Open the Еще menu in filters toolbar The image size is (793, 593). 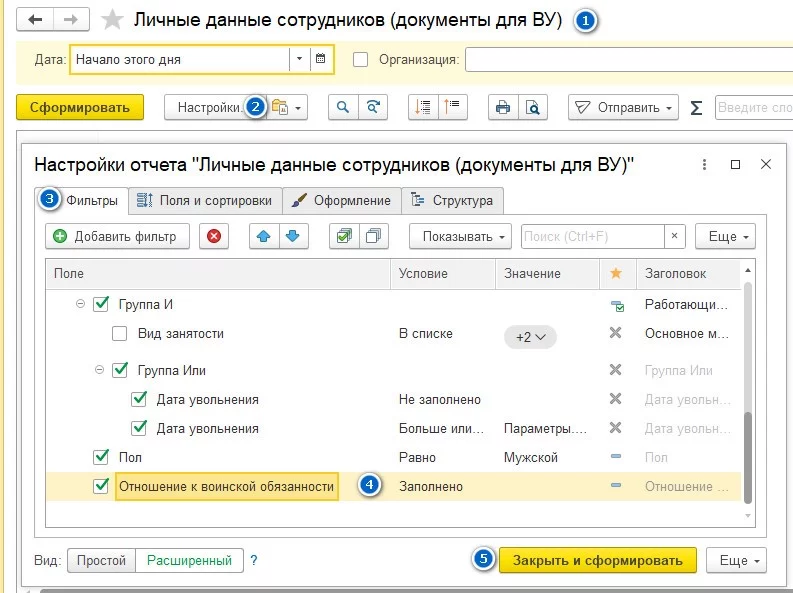pos(725,236)
